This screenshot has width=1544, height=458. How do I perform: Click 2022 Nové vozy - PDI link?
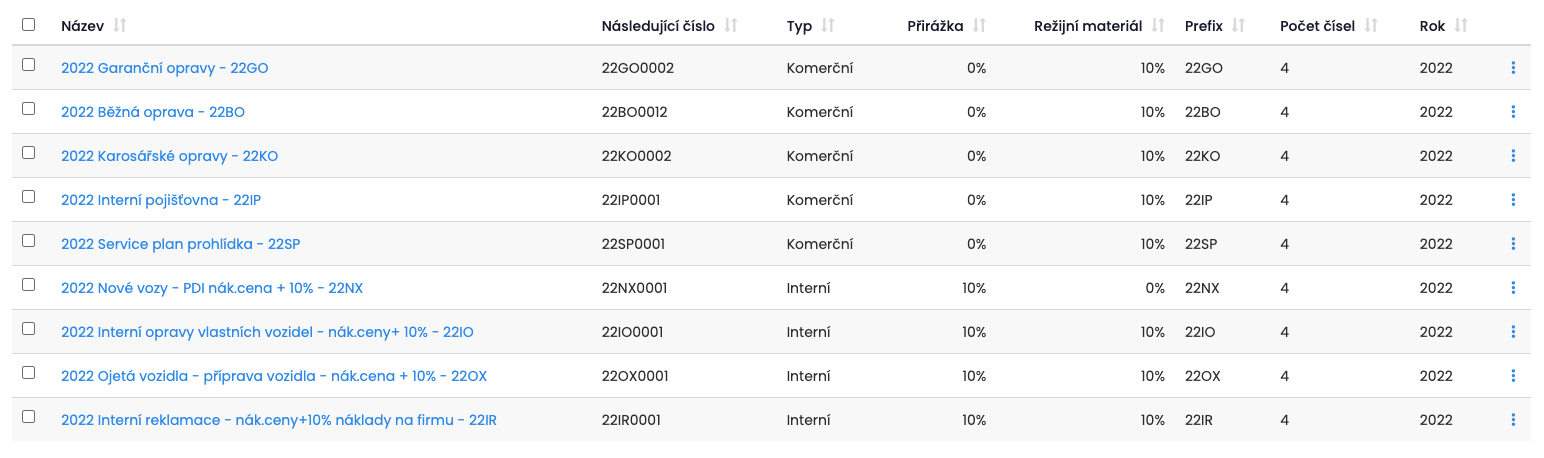[x=212, y=288]
